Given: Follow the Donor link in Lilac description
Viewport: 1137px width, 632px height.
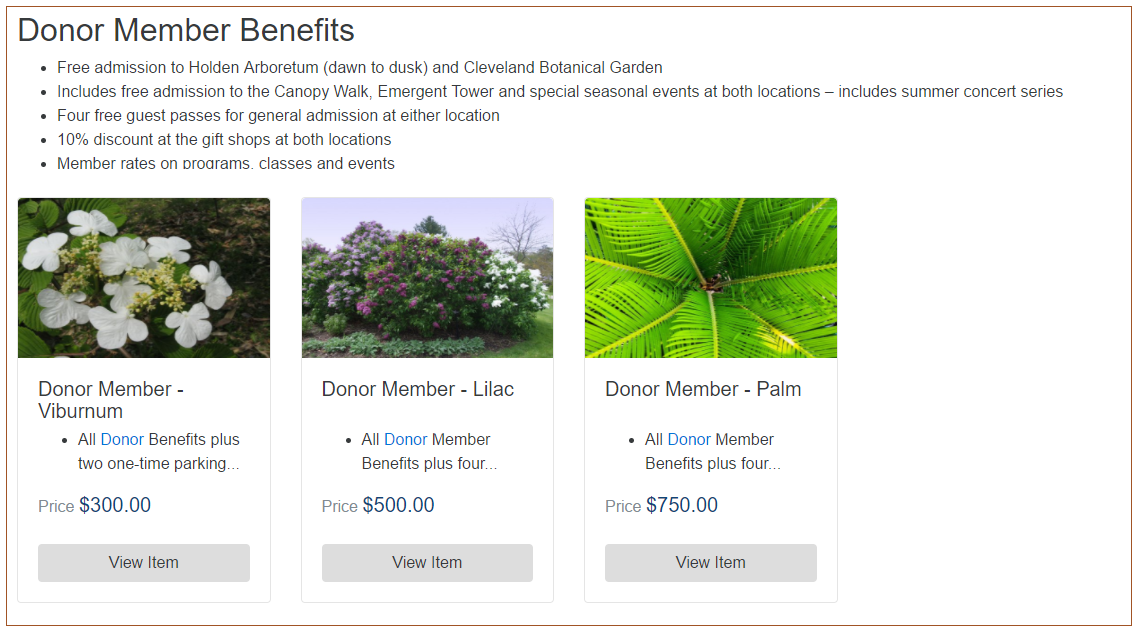Looking at the screenshot, I should click(405, 439).
